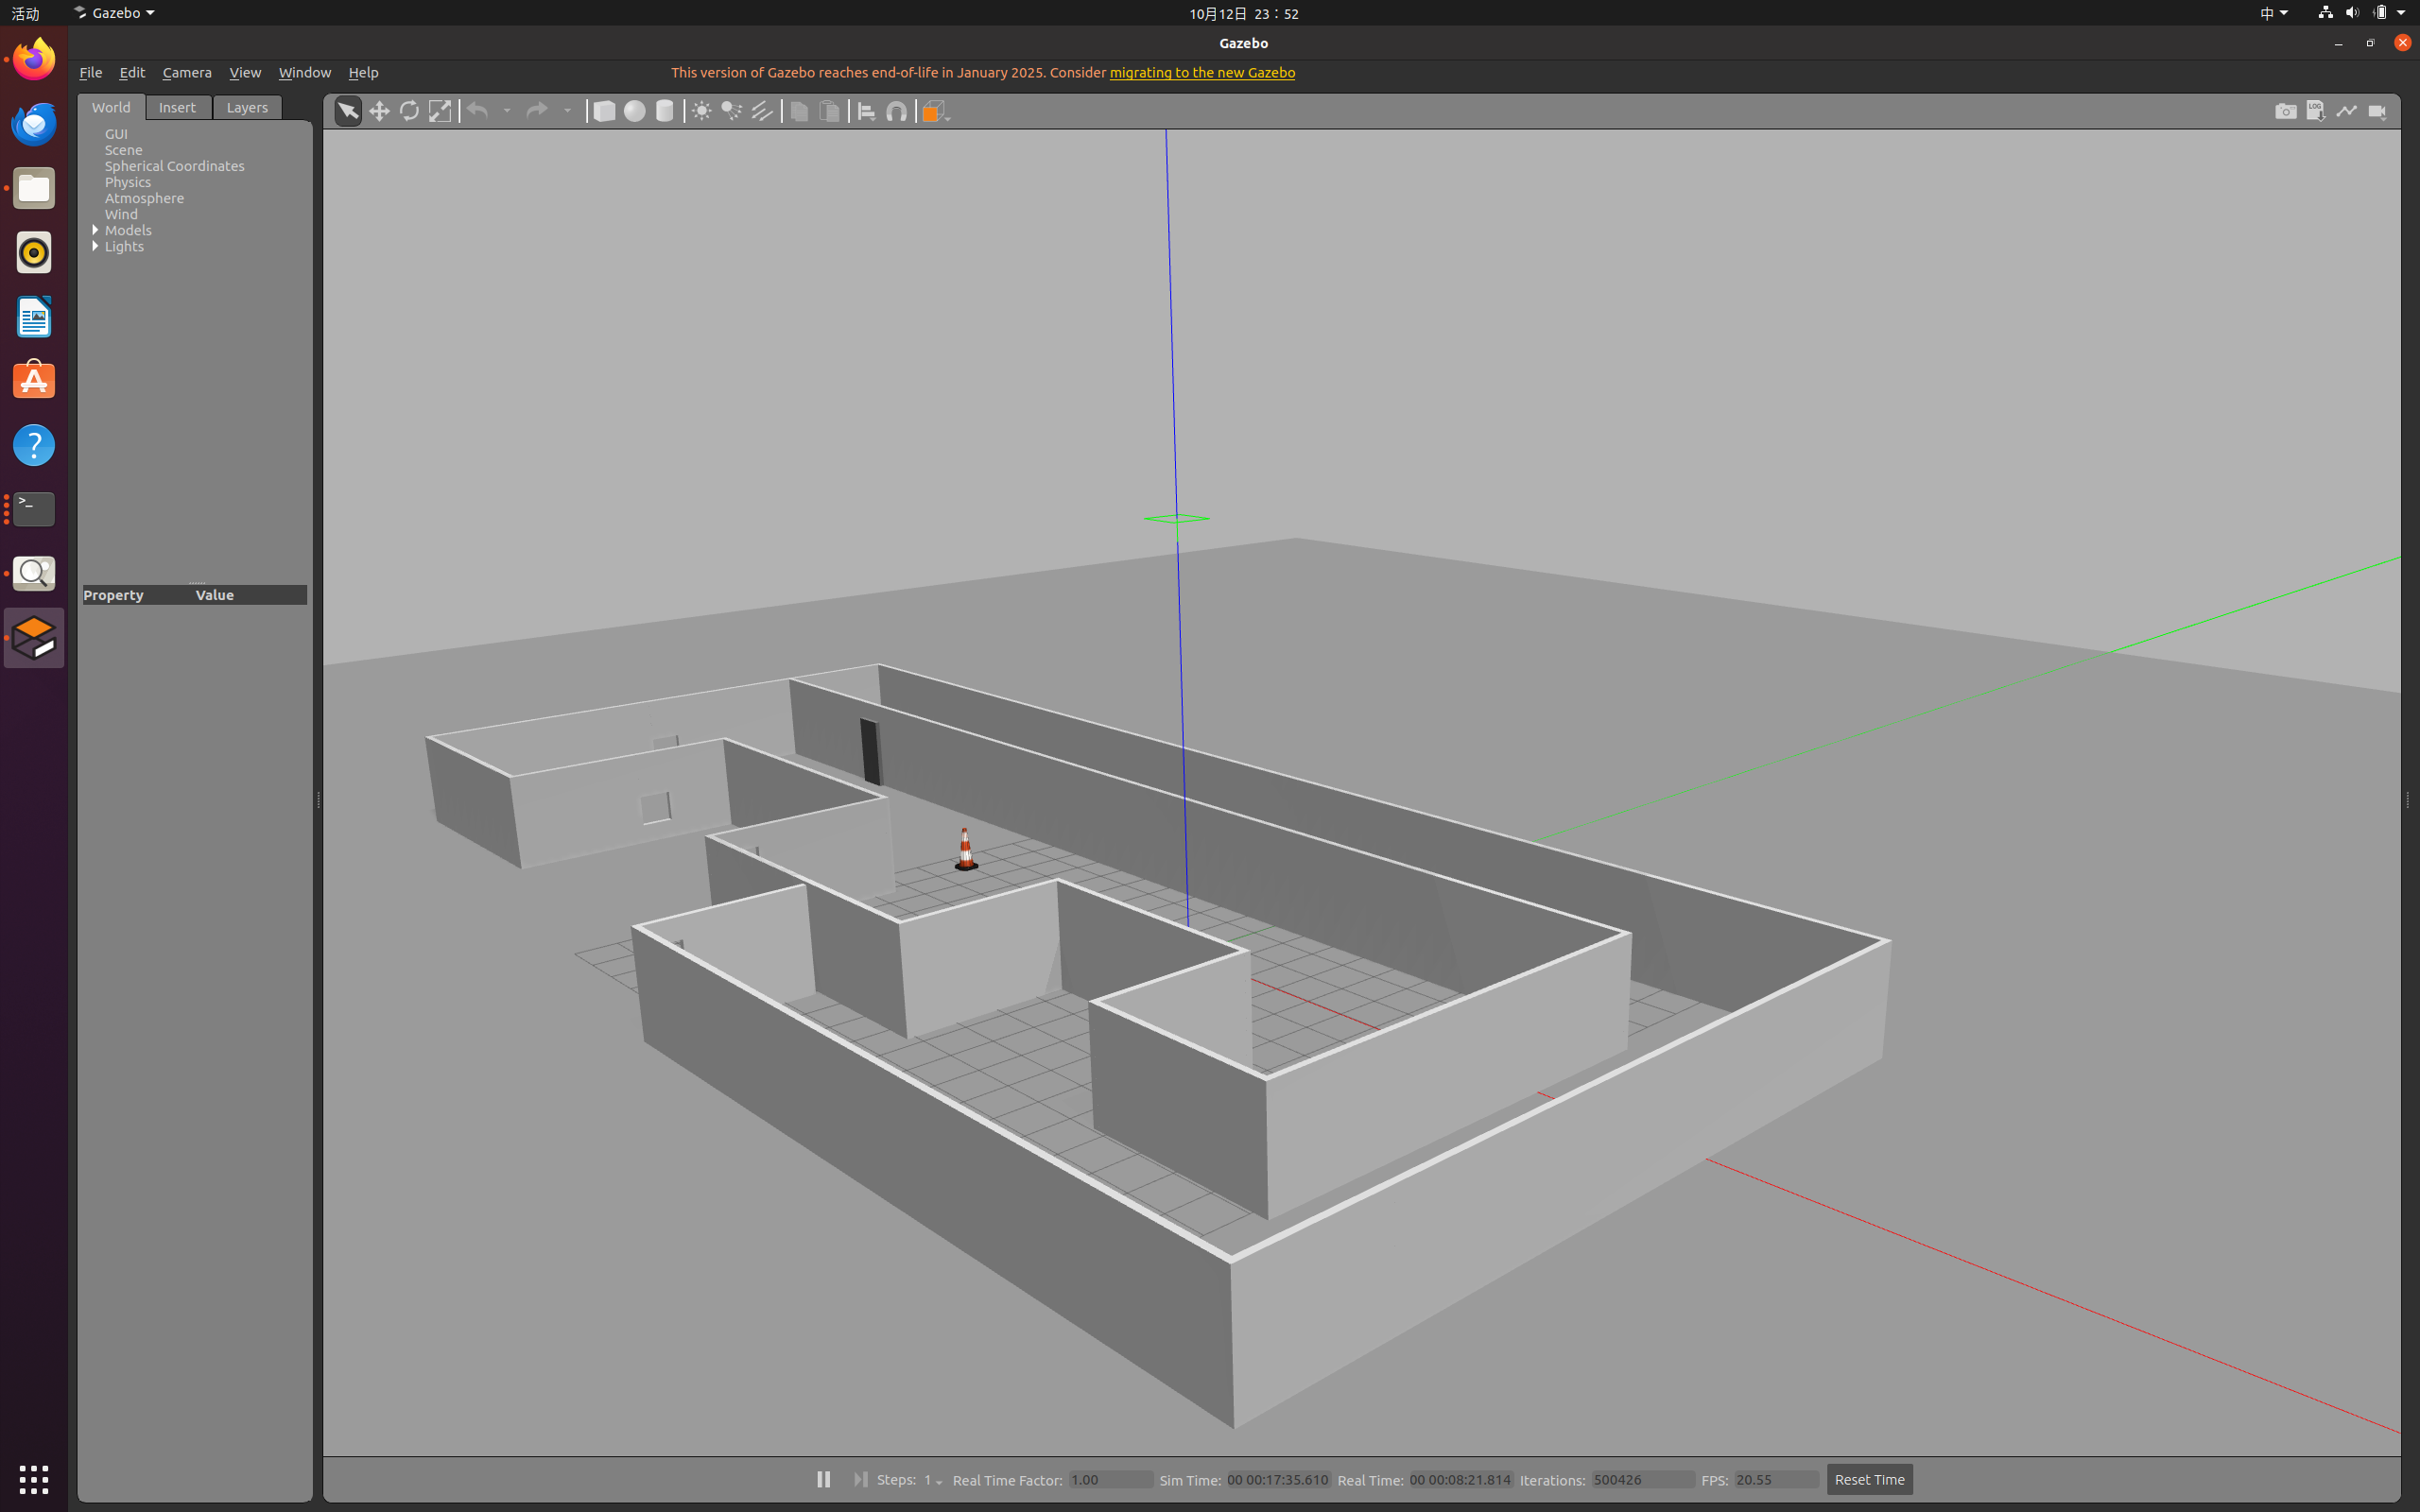Click the paste icon in toolbar

[830, 111]
